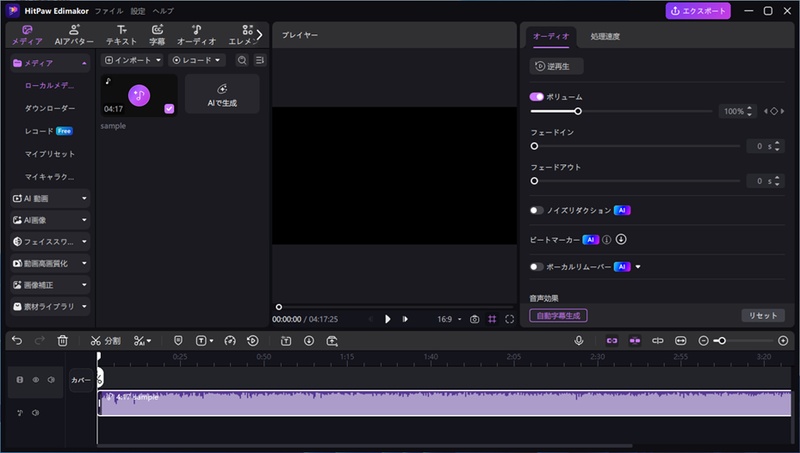Click the エクスポート button
The width and height of the screenshot is (800, 453).
[x=697, y=11]
